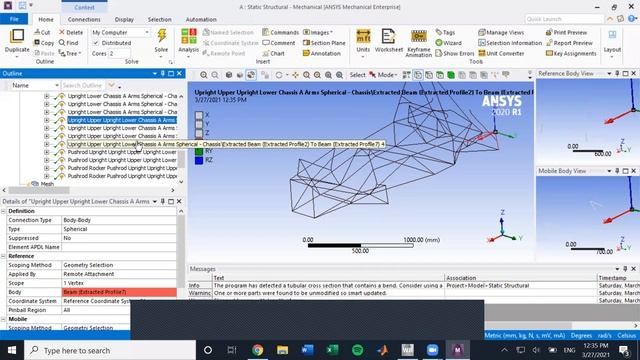Open Key Assignments

tap(571, 53)
